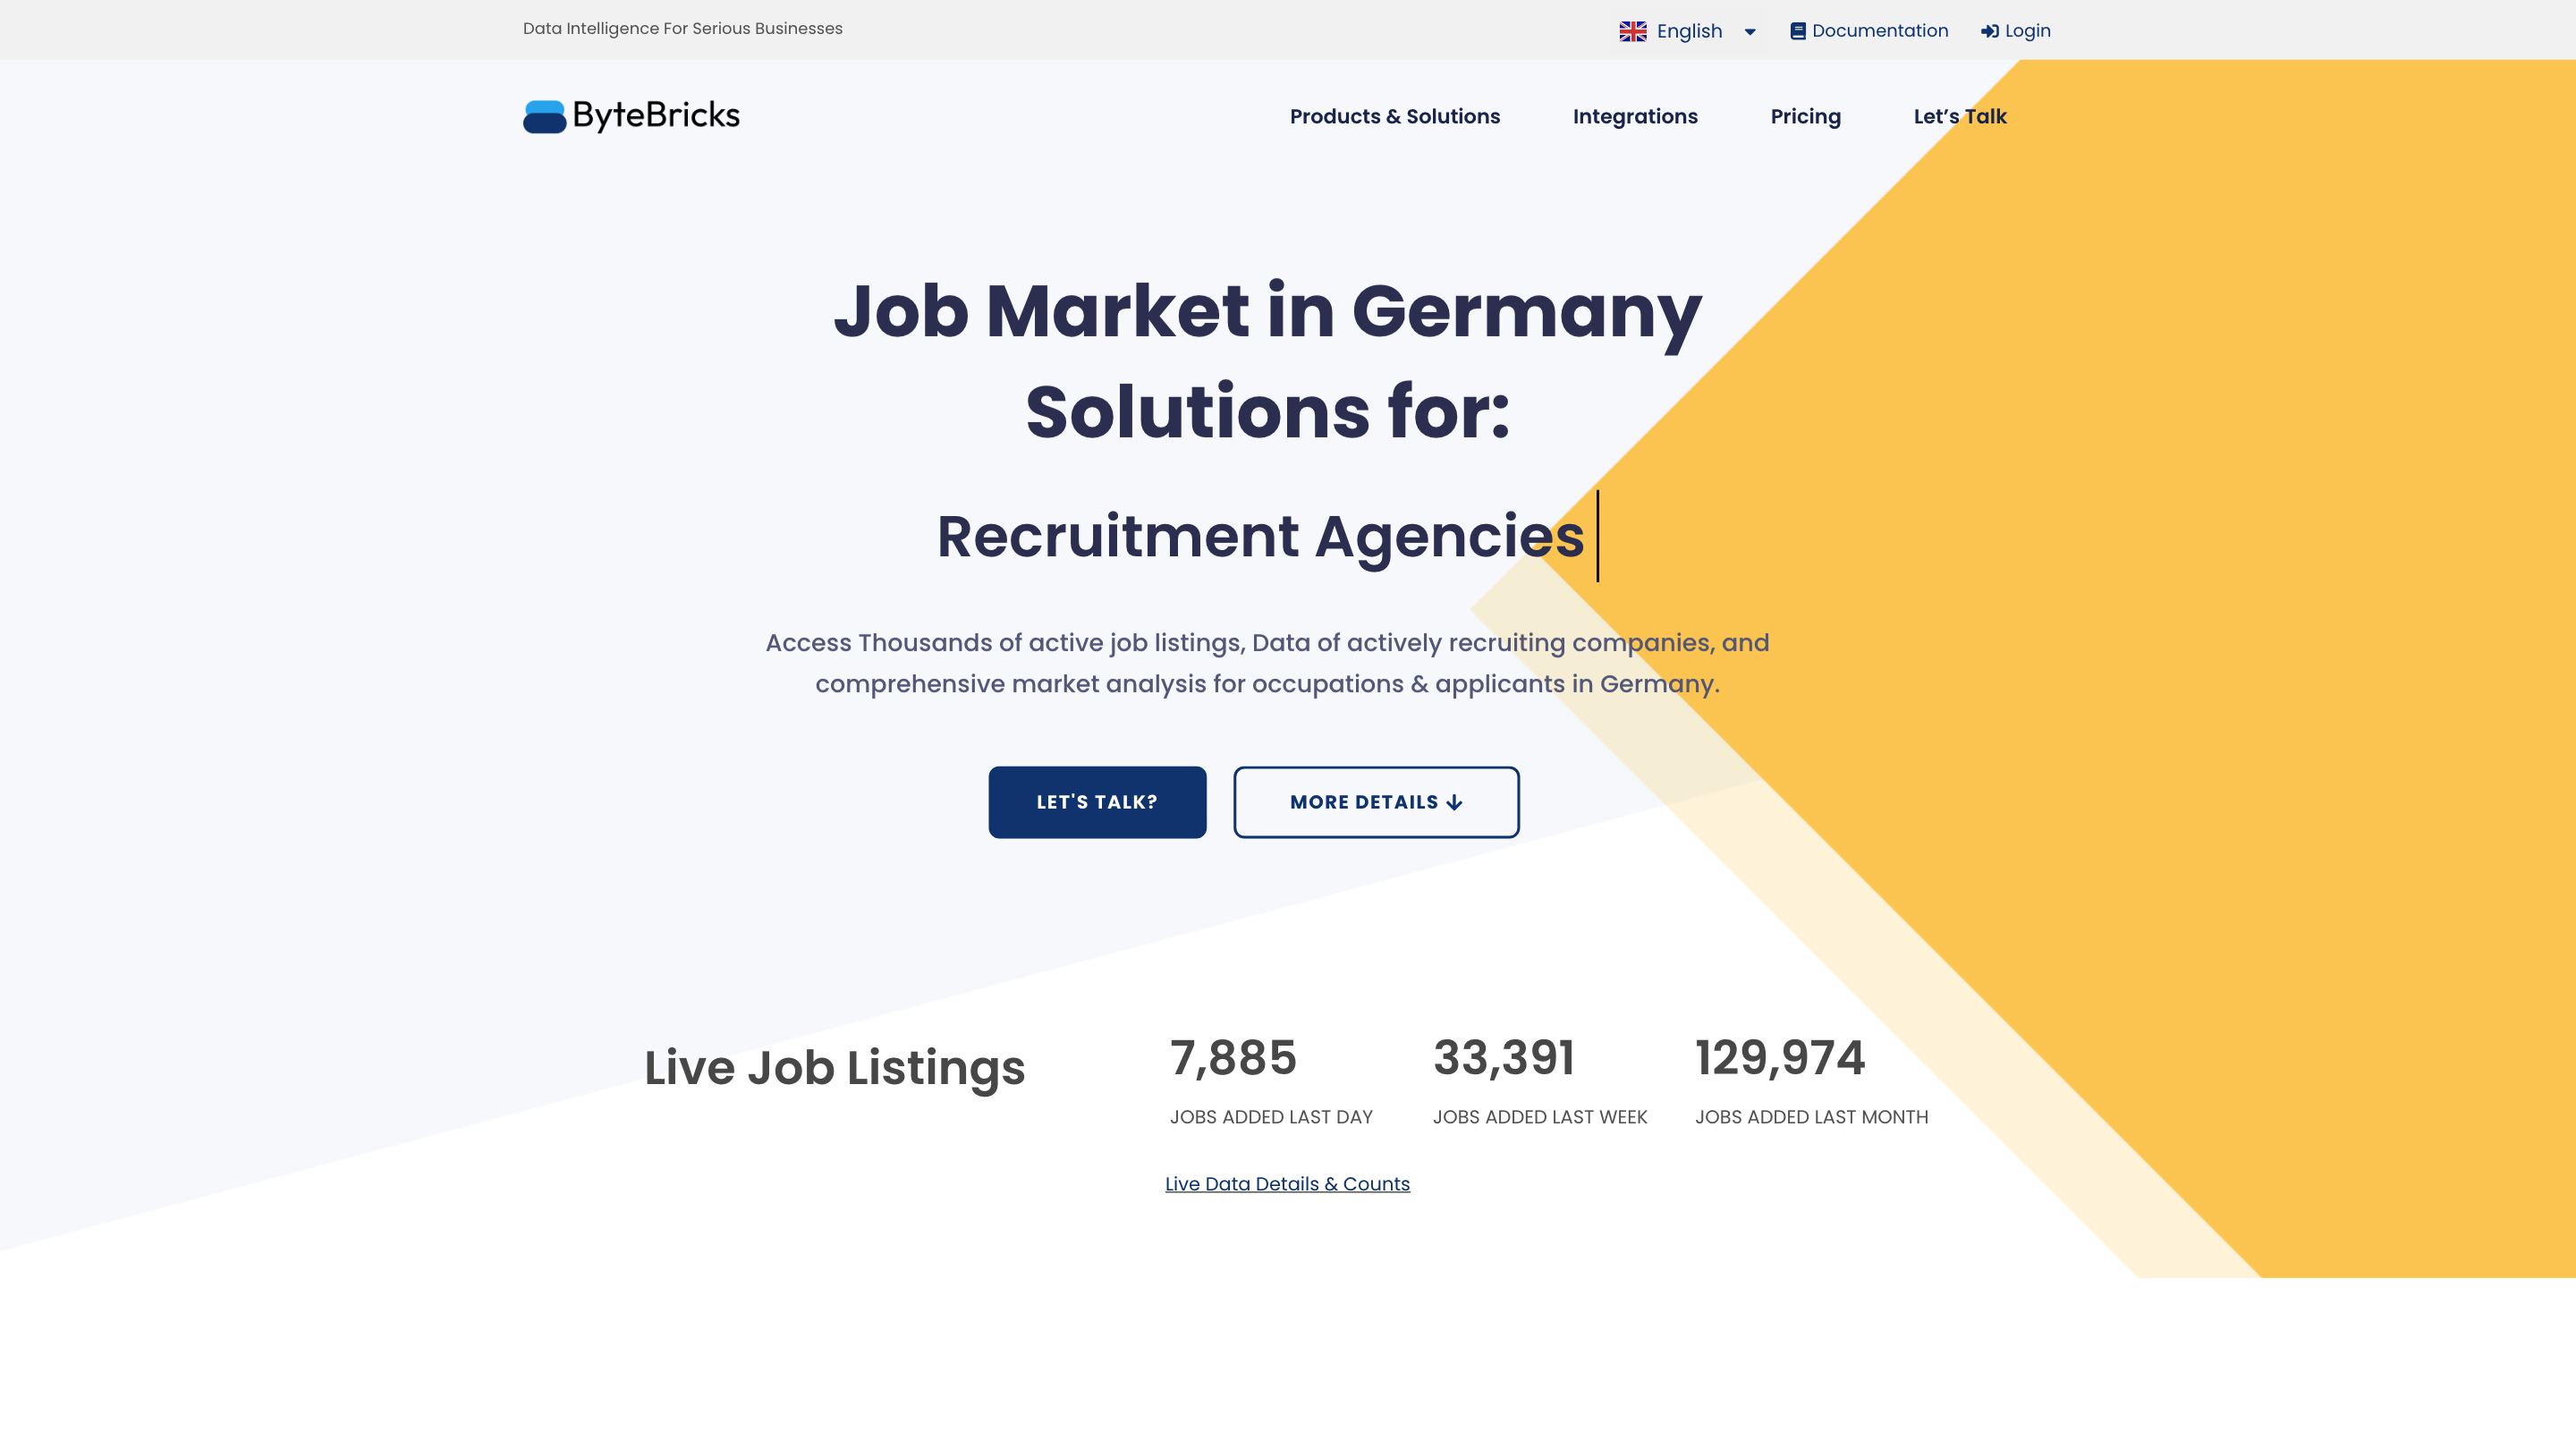The width and height of the screenshot is (2576, 1449).
Task: Click the Documentation link
Action: pyautogui.click(x=1880, y=30)
